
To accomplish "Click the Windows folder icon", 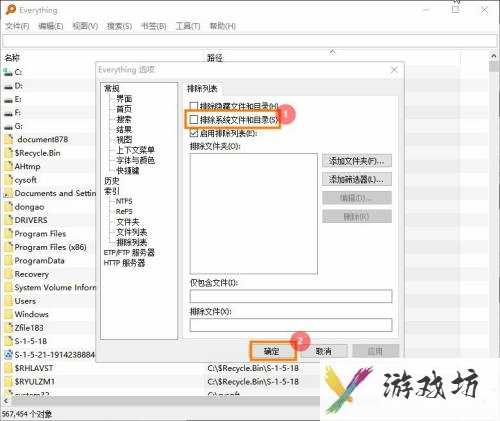I will (9, 314).
